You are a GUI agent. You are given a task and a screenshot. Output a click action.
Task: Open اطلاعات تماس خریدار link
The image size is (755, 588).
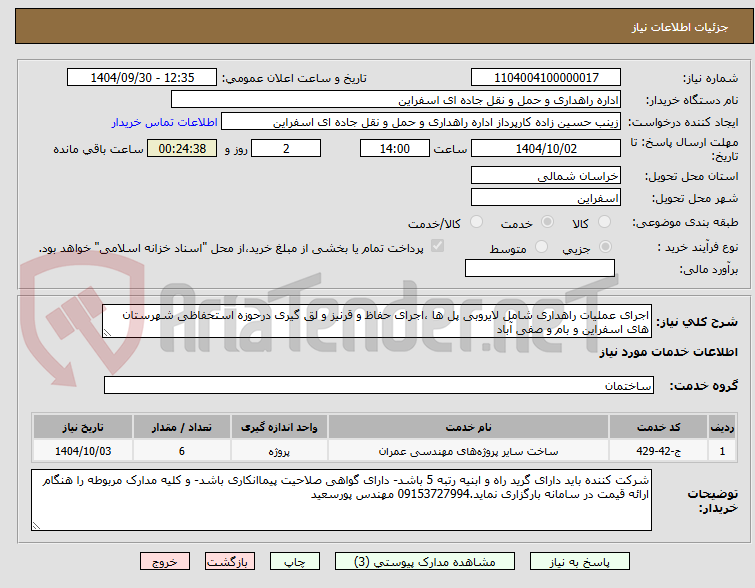(x=165, y=122)
